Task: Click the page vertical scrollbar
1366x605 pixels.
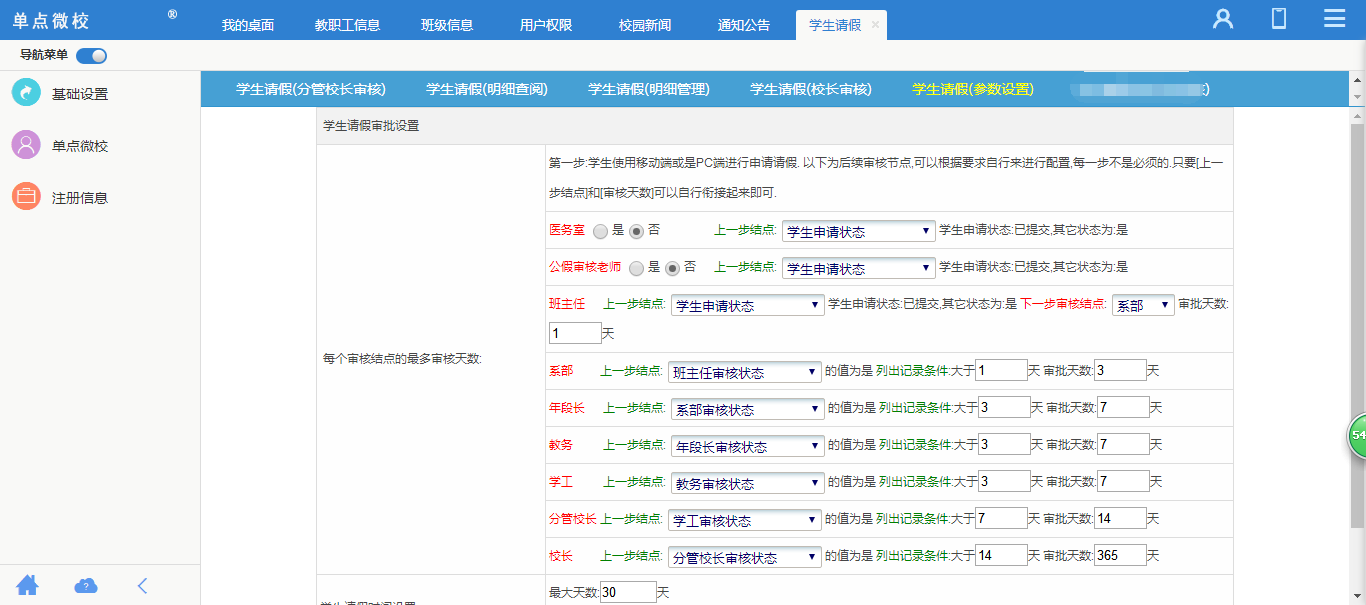Action: click(1357, 325)
